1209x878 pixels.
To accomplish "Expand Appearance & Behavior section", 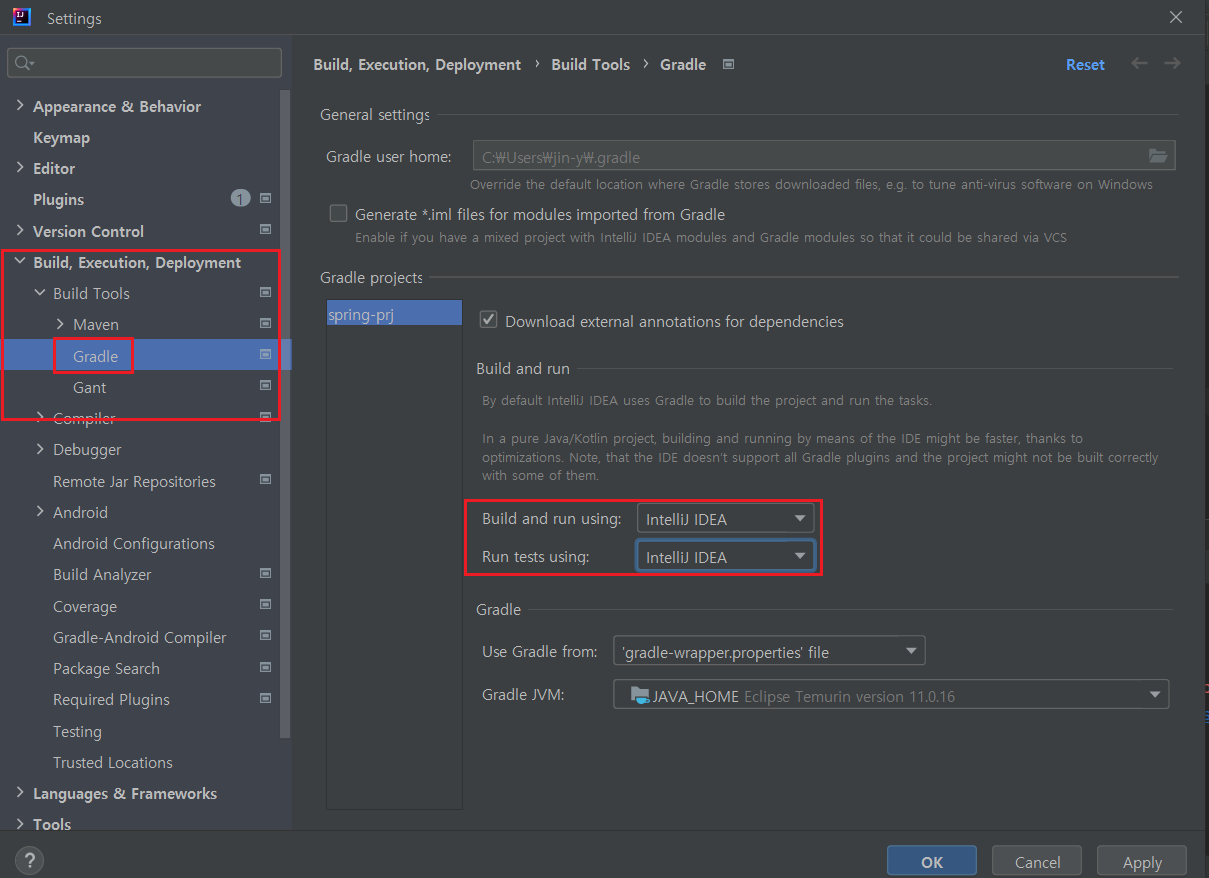I will tap(20, 106).
